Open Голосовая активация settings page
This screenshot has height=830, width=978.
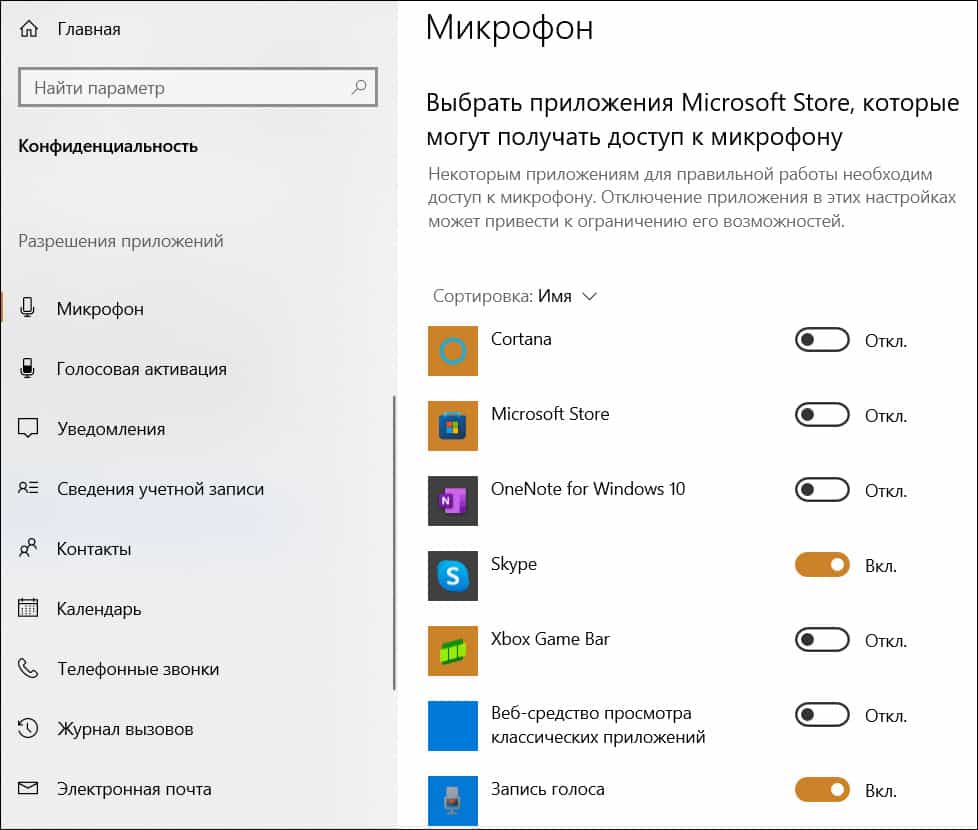(x=141, y=369)
